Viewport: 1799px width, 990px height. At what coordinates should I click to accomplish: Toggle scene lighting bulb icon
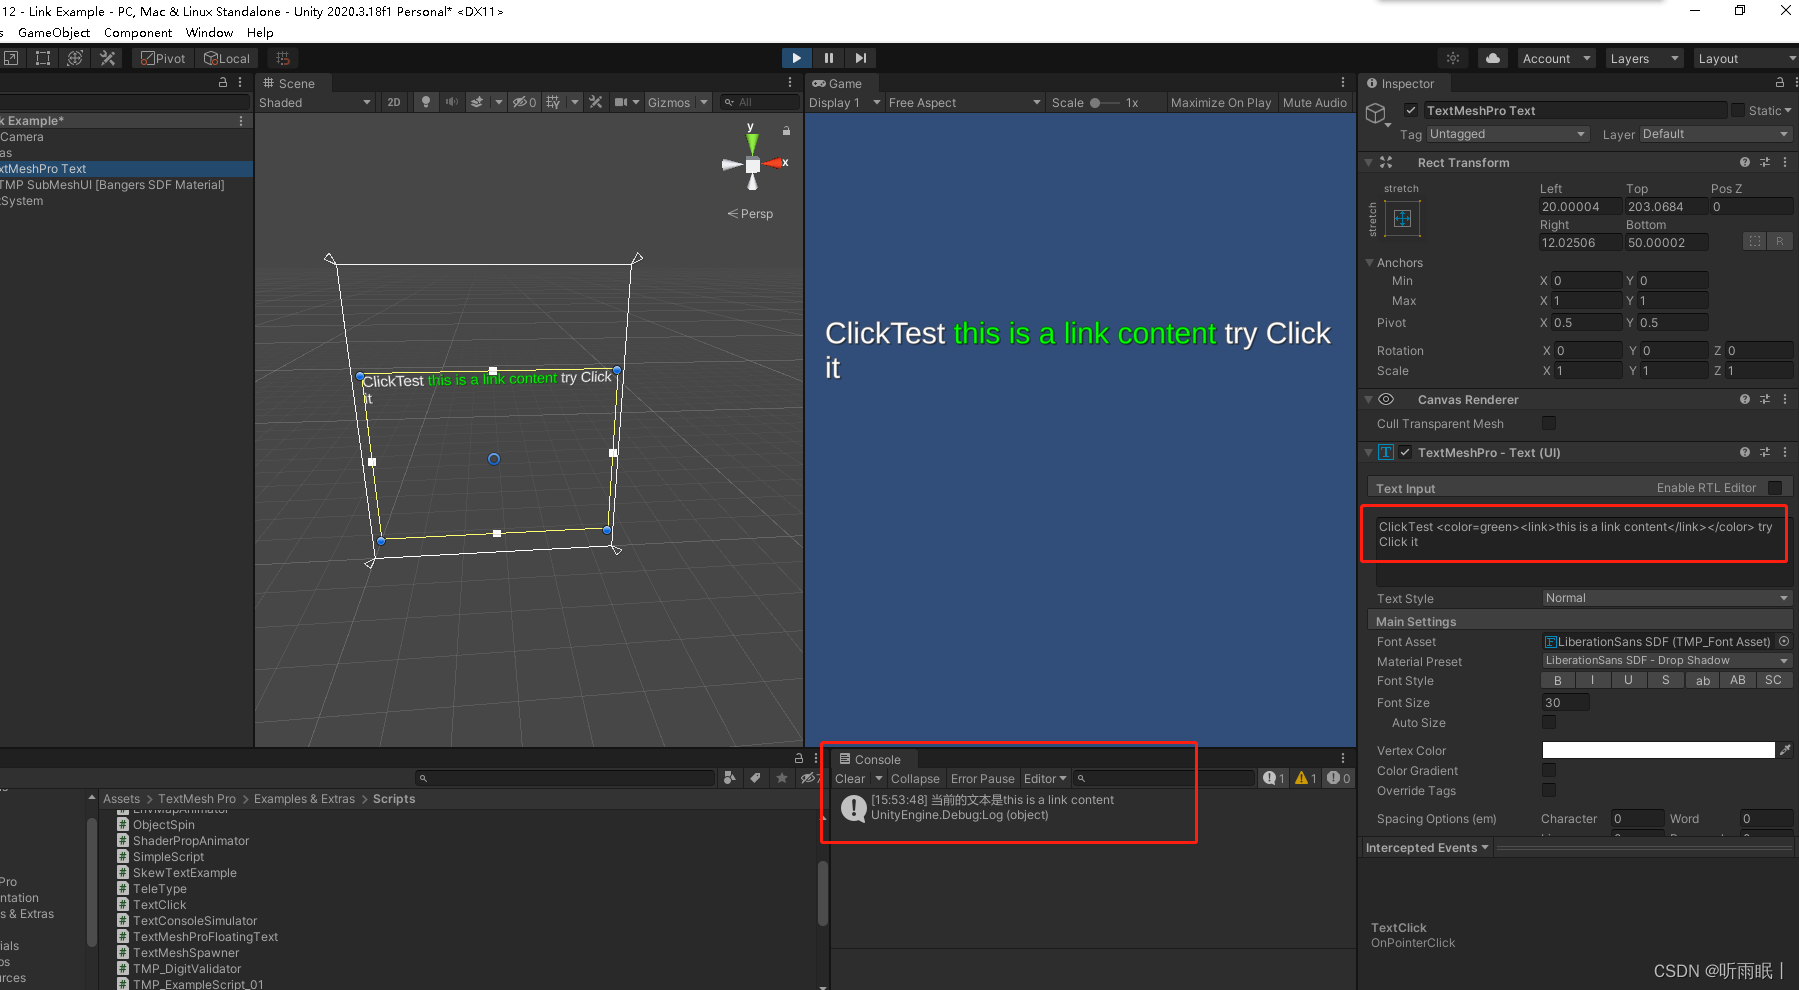click(426, 102)
